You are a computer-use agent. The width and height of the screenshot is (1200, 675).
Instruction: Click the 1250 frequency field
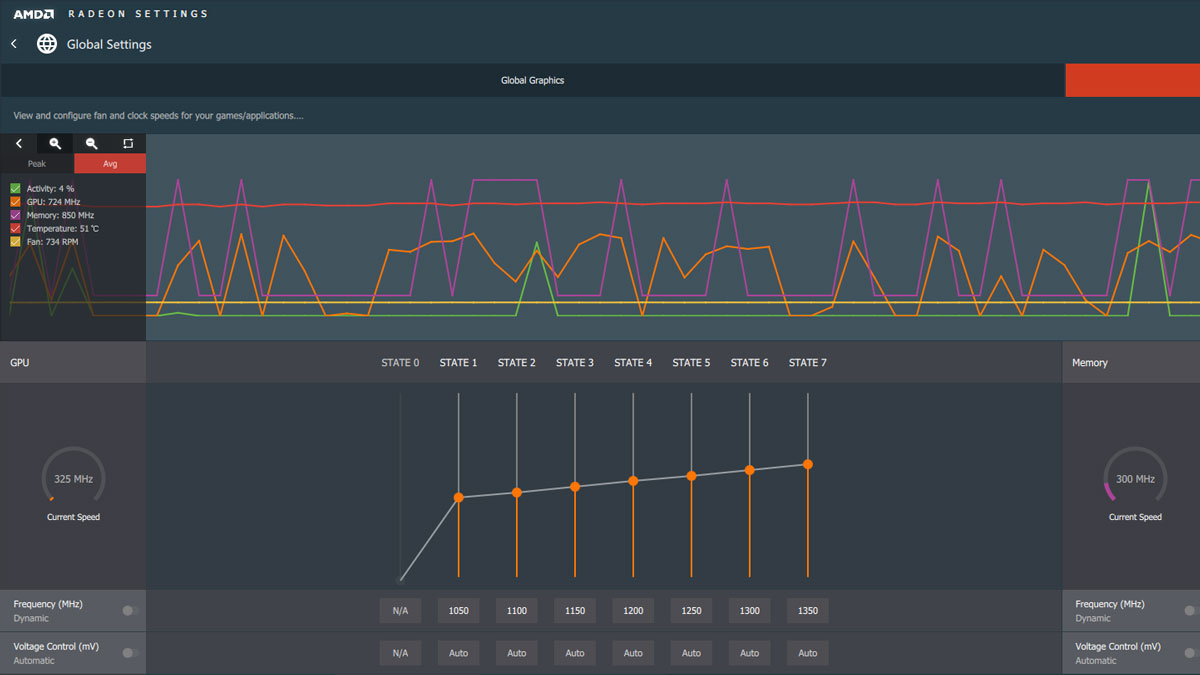pos(691,611)
